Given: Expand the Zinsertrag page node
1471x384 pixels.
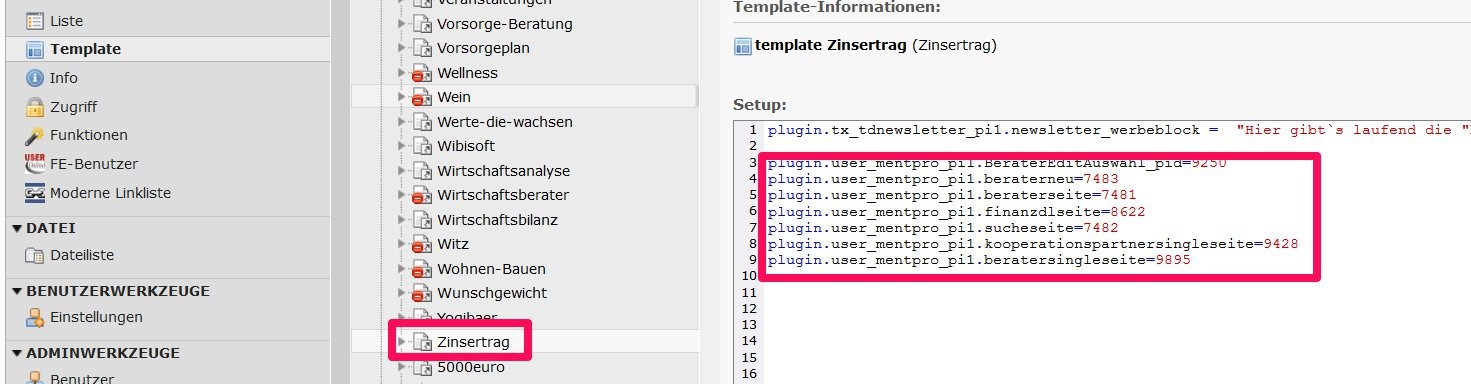Looking at the screenshot, I should coord(402,342).
